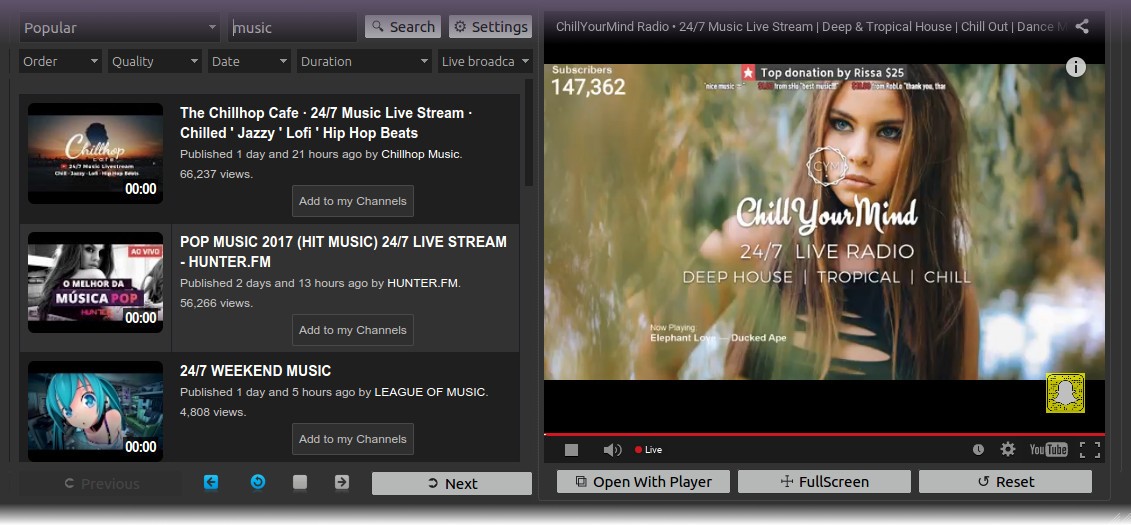Click the Previous page button

coord(100,483)
